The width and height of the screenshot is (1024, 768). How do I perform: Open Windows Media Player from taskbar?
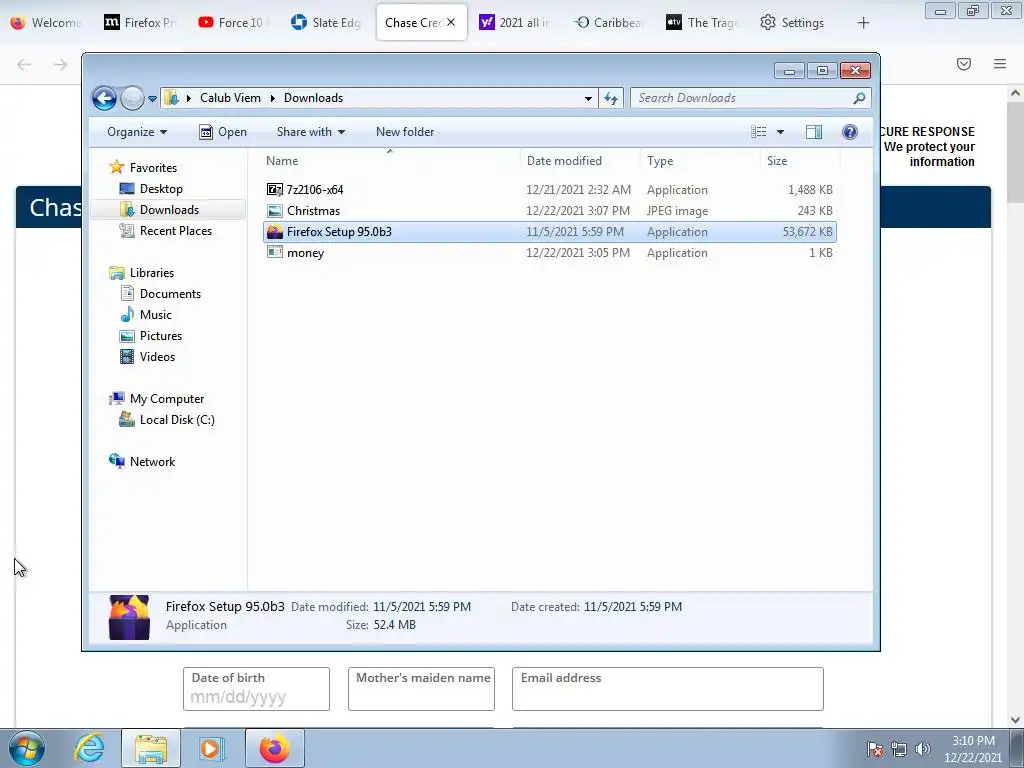211,748
